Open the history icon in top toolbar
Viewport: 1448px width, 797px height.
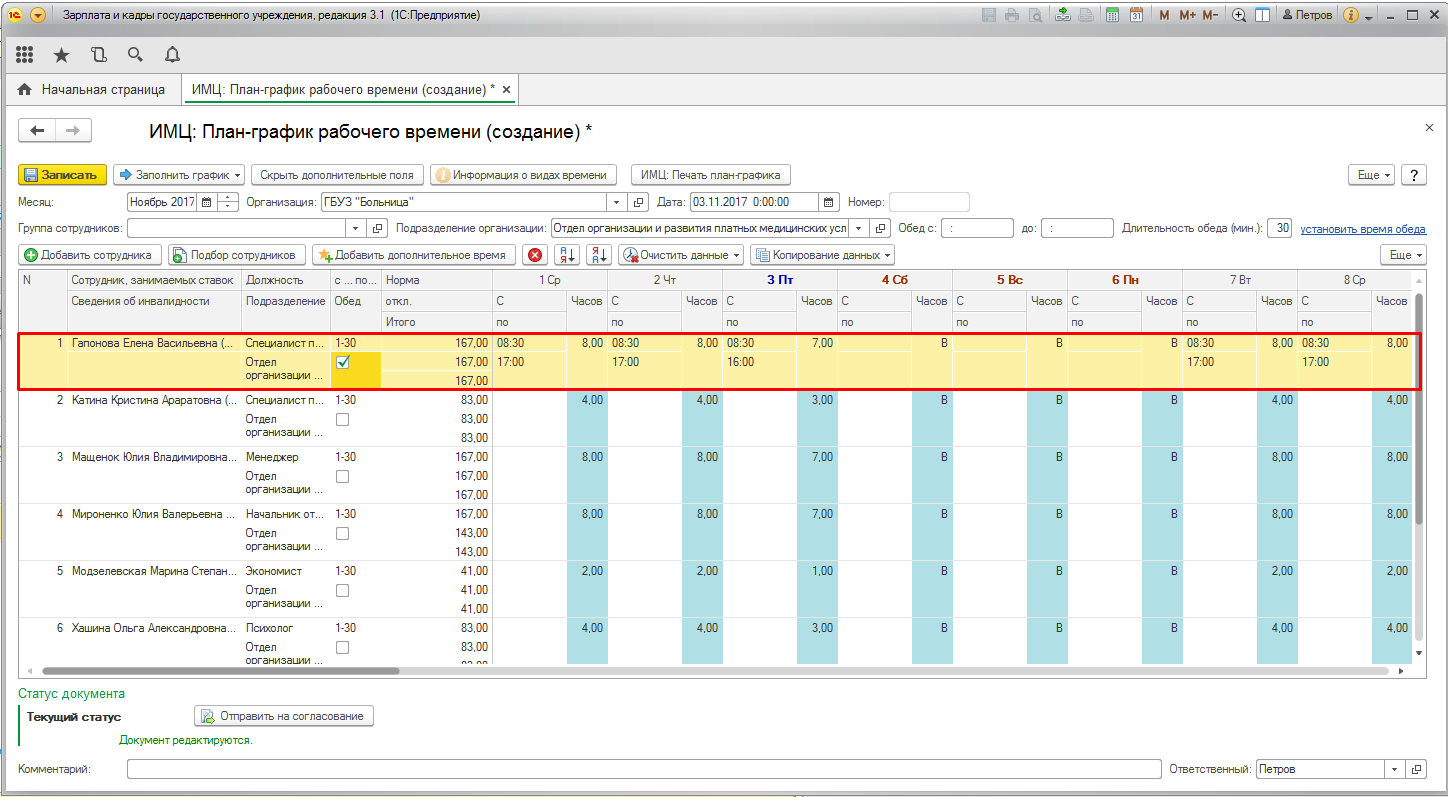pyautogui.click(x=98, y=55)
